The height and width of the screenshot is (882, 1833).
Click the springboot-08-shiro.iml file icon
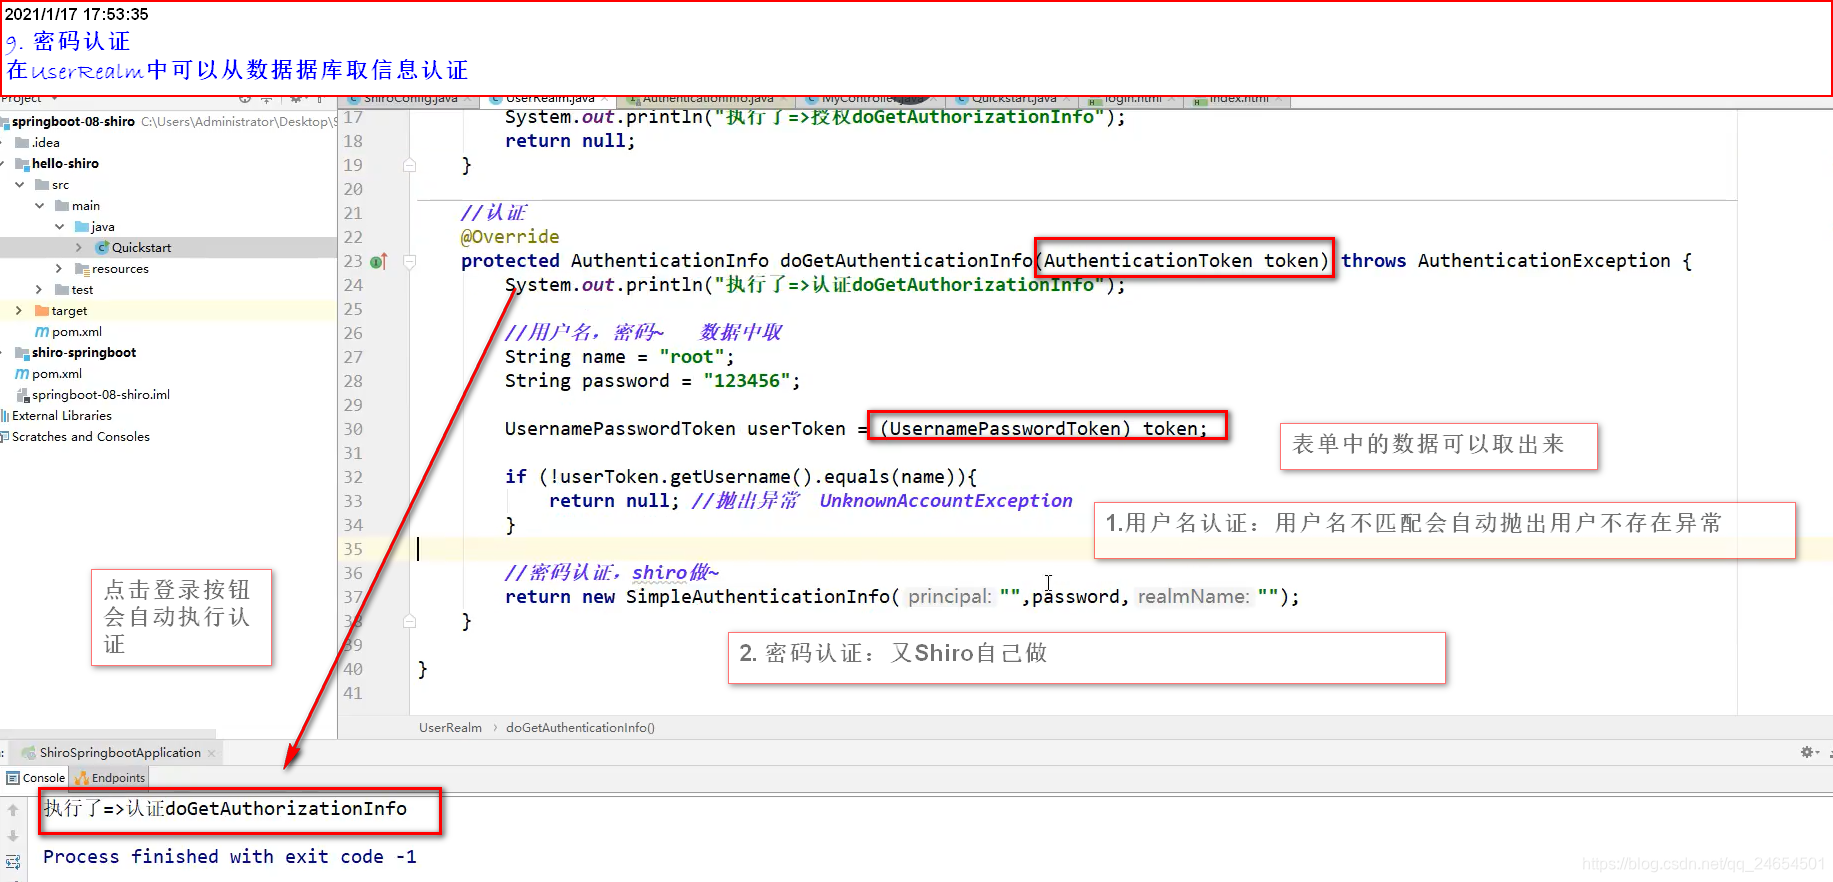click(23, 394)
